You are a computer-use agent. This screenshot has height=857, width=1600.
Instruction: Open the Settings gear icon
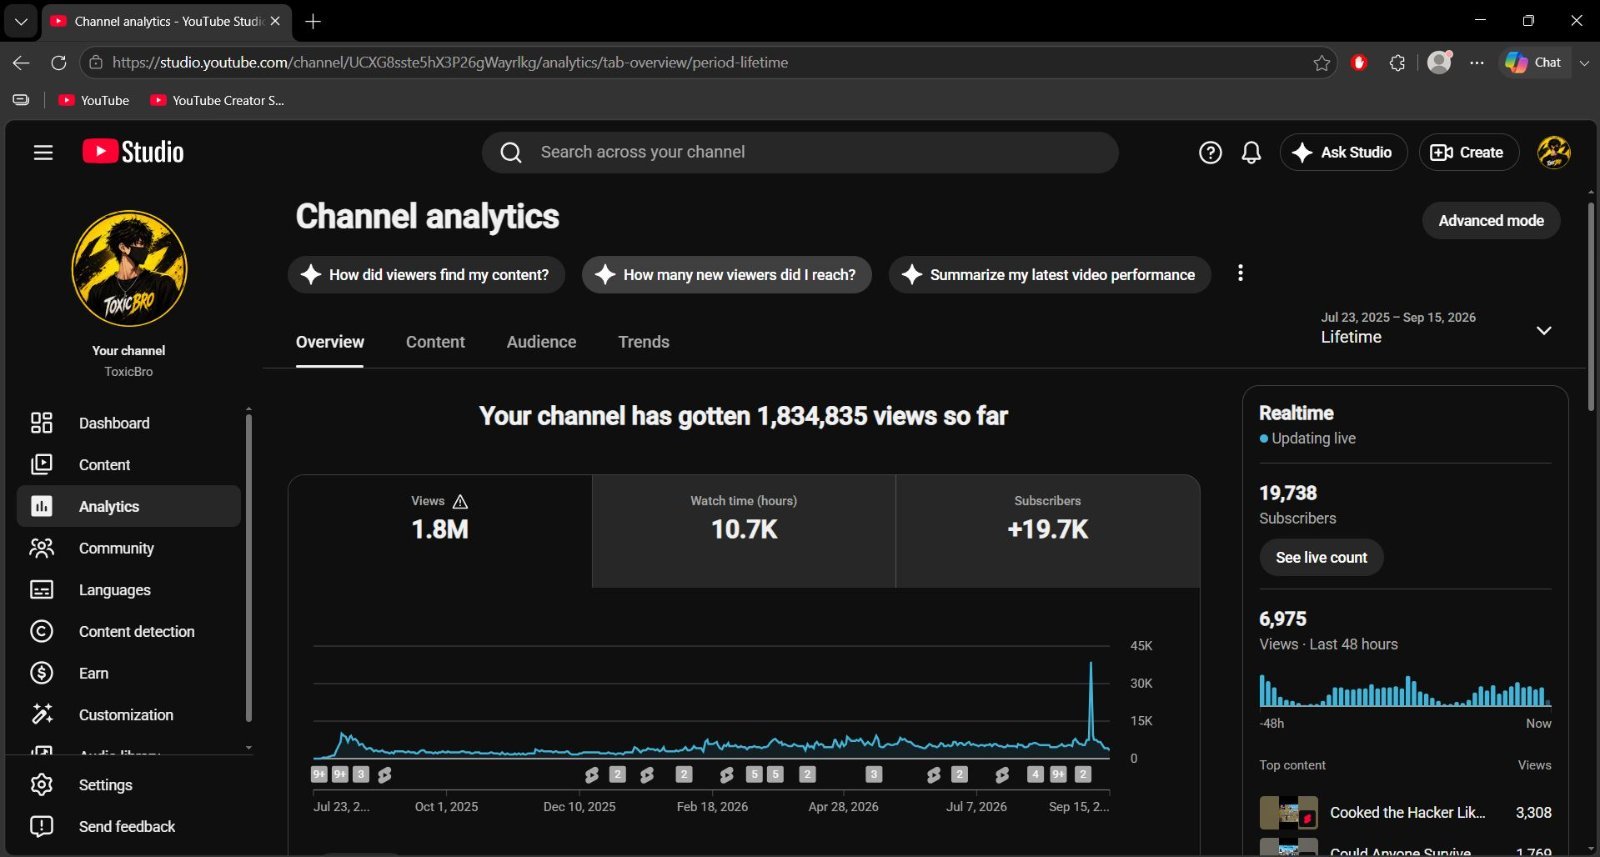pyautogui.click(x=41, y=785)
